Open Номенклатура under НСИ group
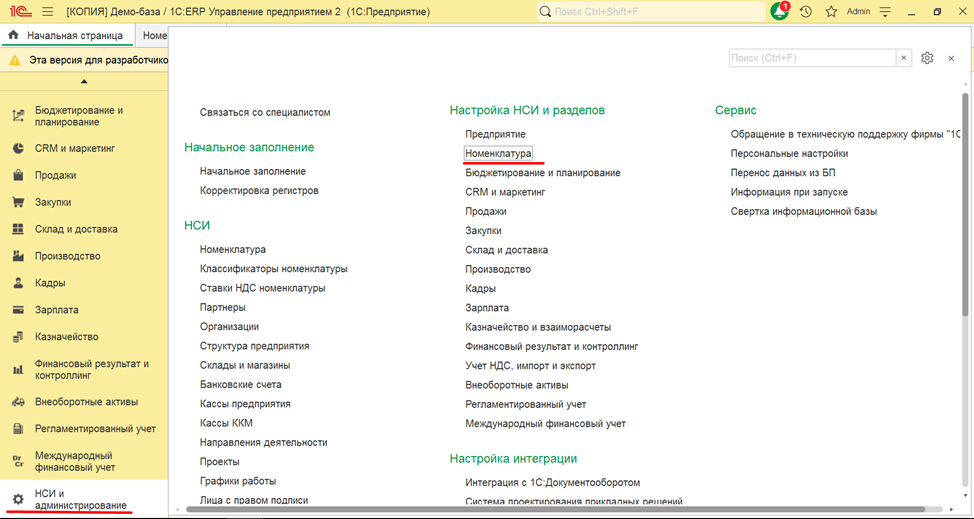 pyautogui.click(x=233, y=249)
